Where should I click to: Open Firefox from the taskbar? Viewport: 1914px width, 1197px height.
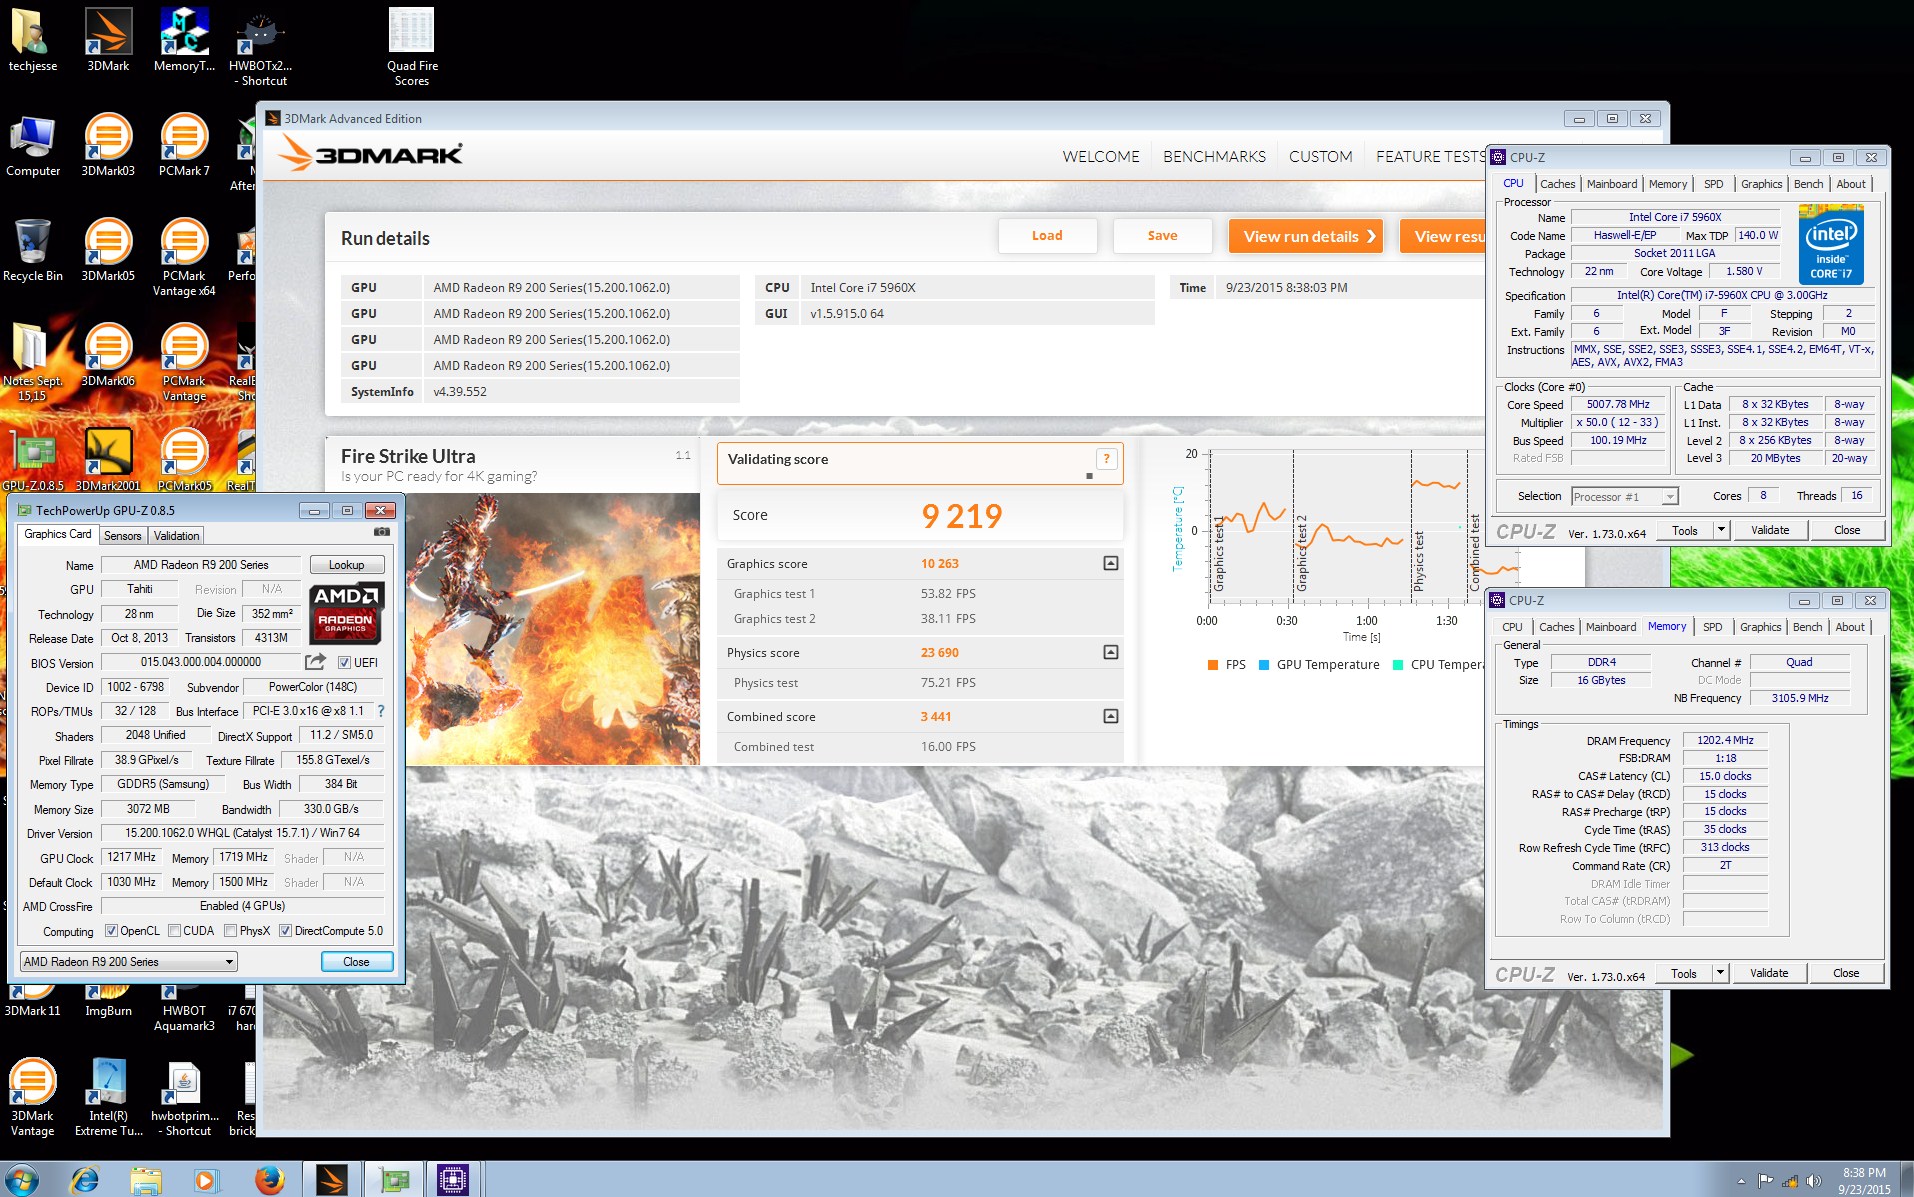(x=268, y=1180)
